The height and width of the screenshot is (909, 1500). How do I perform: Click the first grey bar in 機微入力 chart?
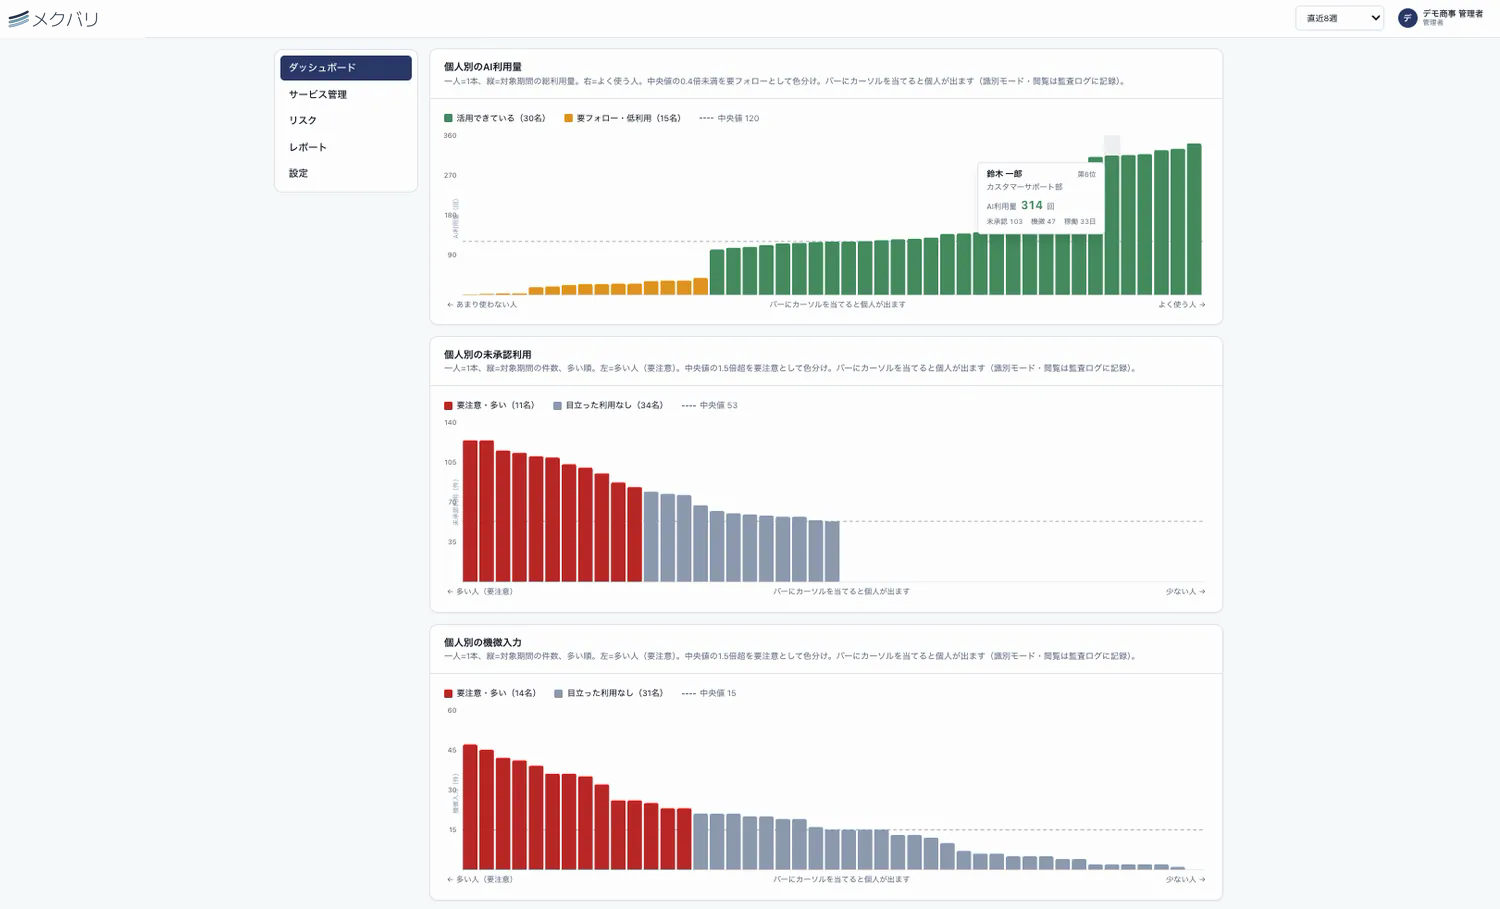tap(701, 842)
